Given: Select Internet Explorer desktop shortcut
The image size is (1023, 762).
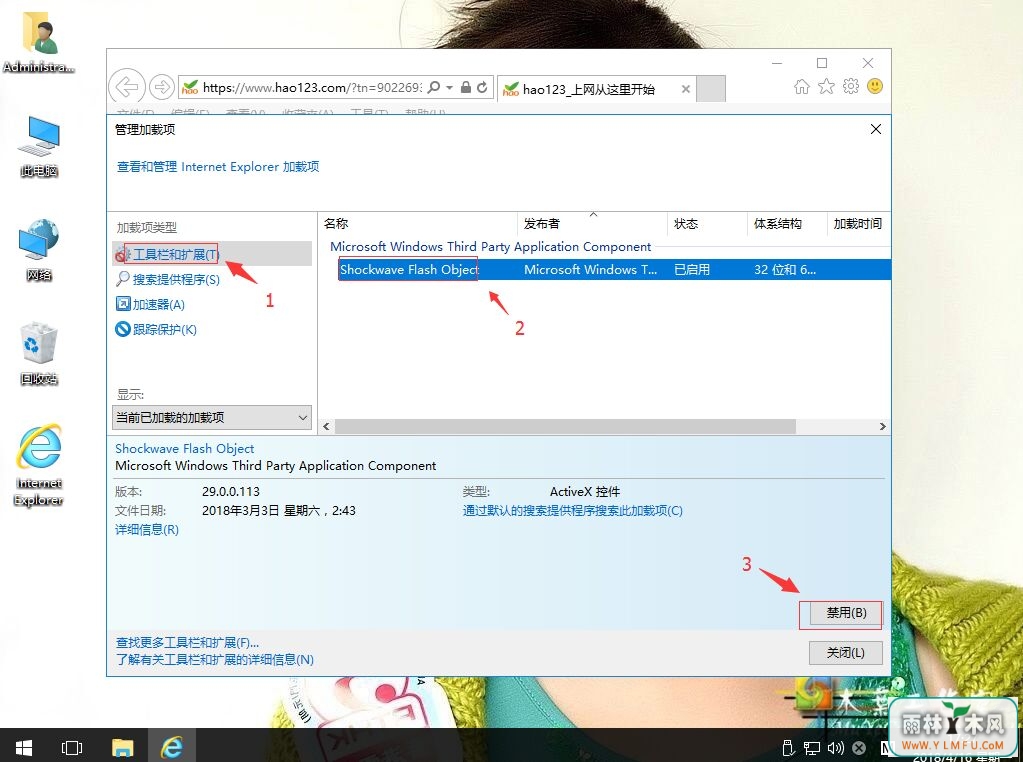Looking at the screenshot, I should coord(39,465).
